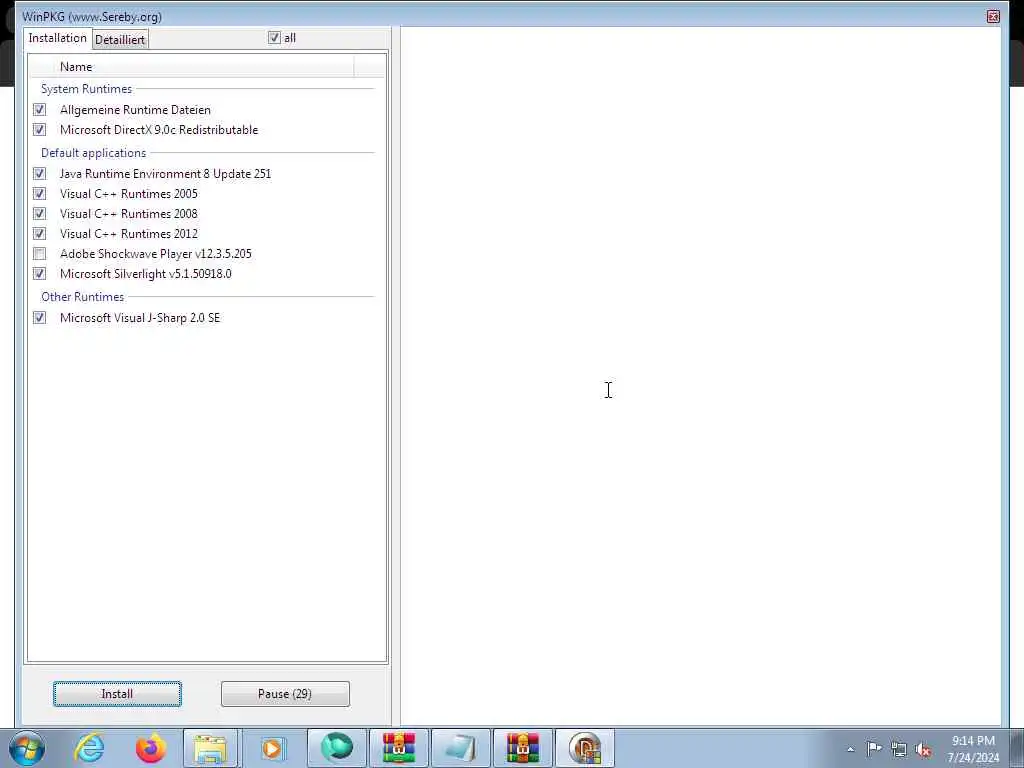The image size is (1024, 768).
Task: Open the notepad-style taskbar icon
Action: pyautogui.click(x=460, y=748)
